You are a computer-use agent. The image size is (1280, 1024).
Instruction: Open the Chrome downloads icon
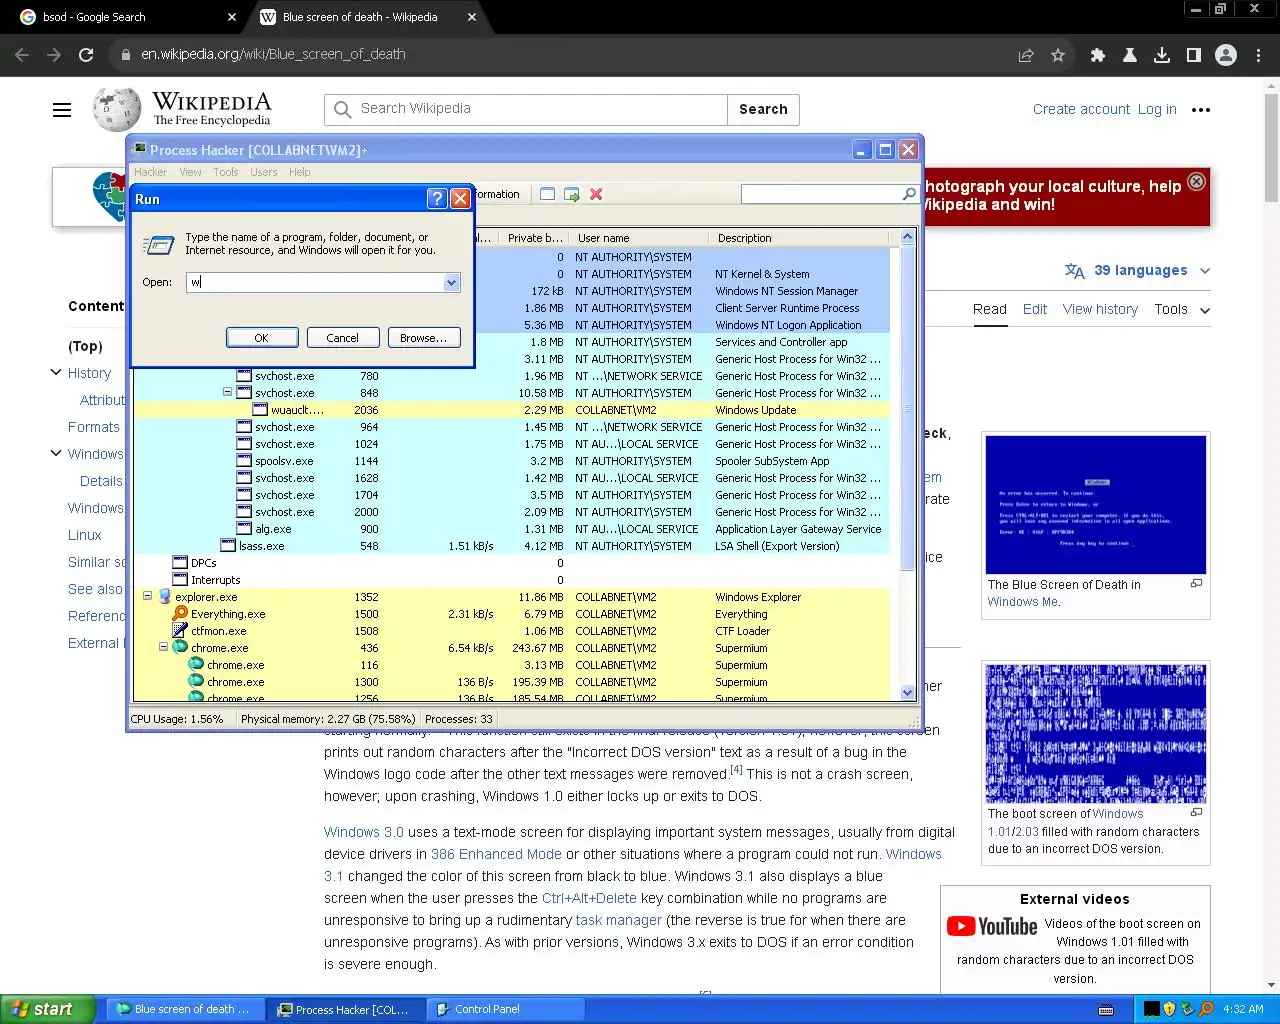(1162, 55)
